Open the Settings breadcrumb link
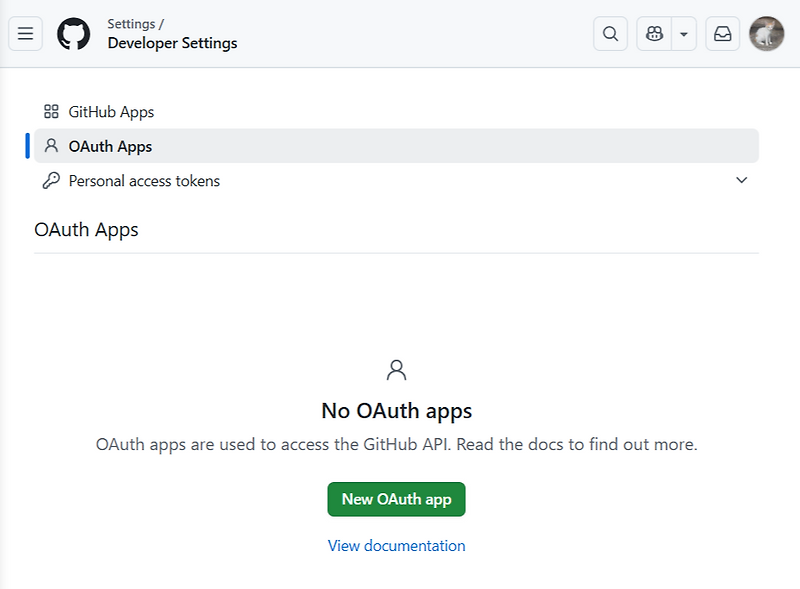 (x=129, y=22)
